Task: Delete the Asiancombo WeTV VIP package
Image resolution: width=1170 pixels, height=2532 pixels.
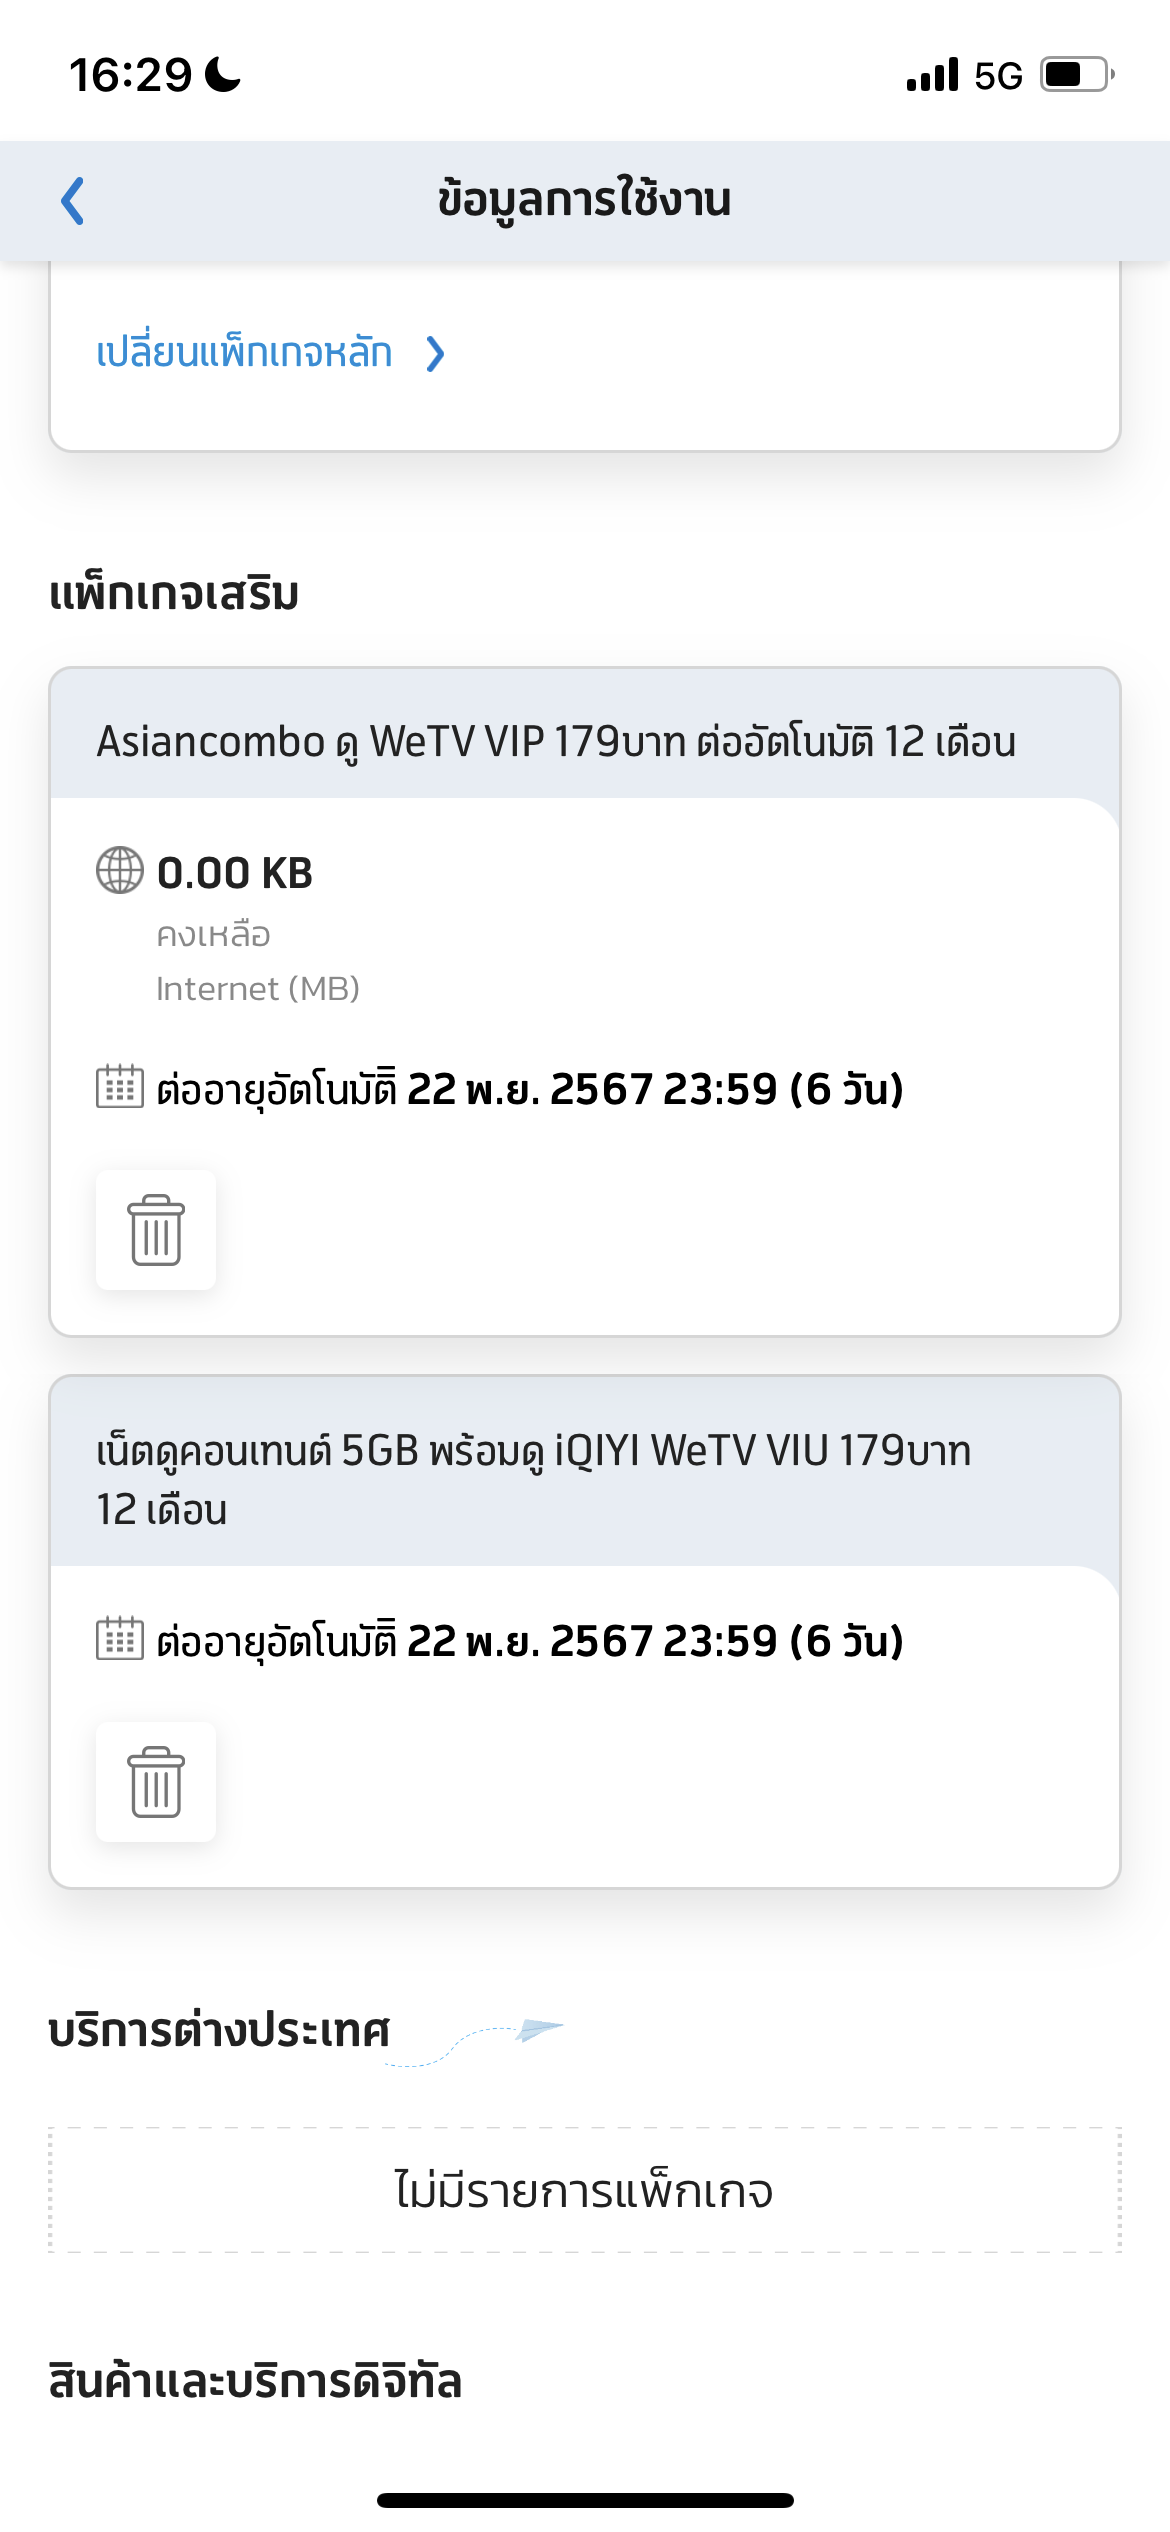Action: tap(156, 1230)
